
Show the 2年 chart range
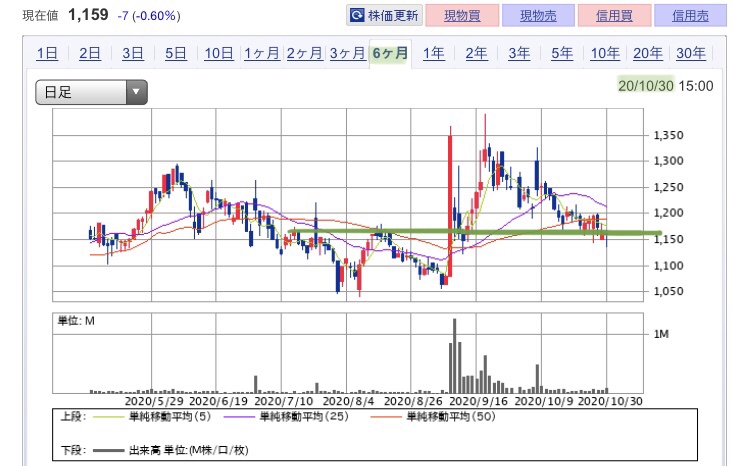click(x=476, y=53)
